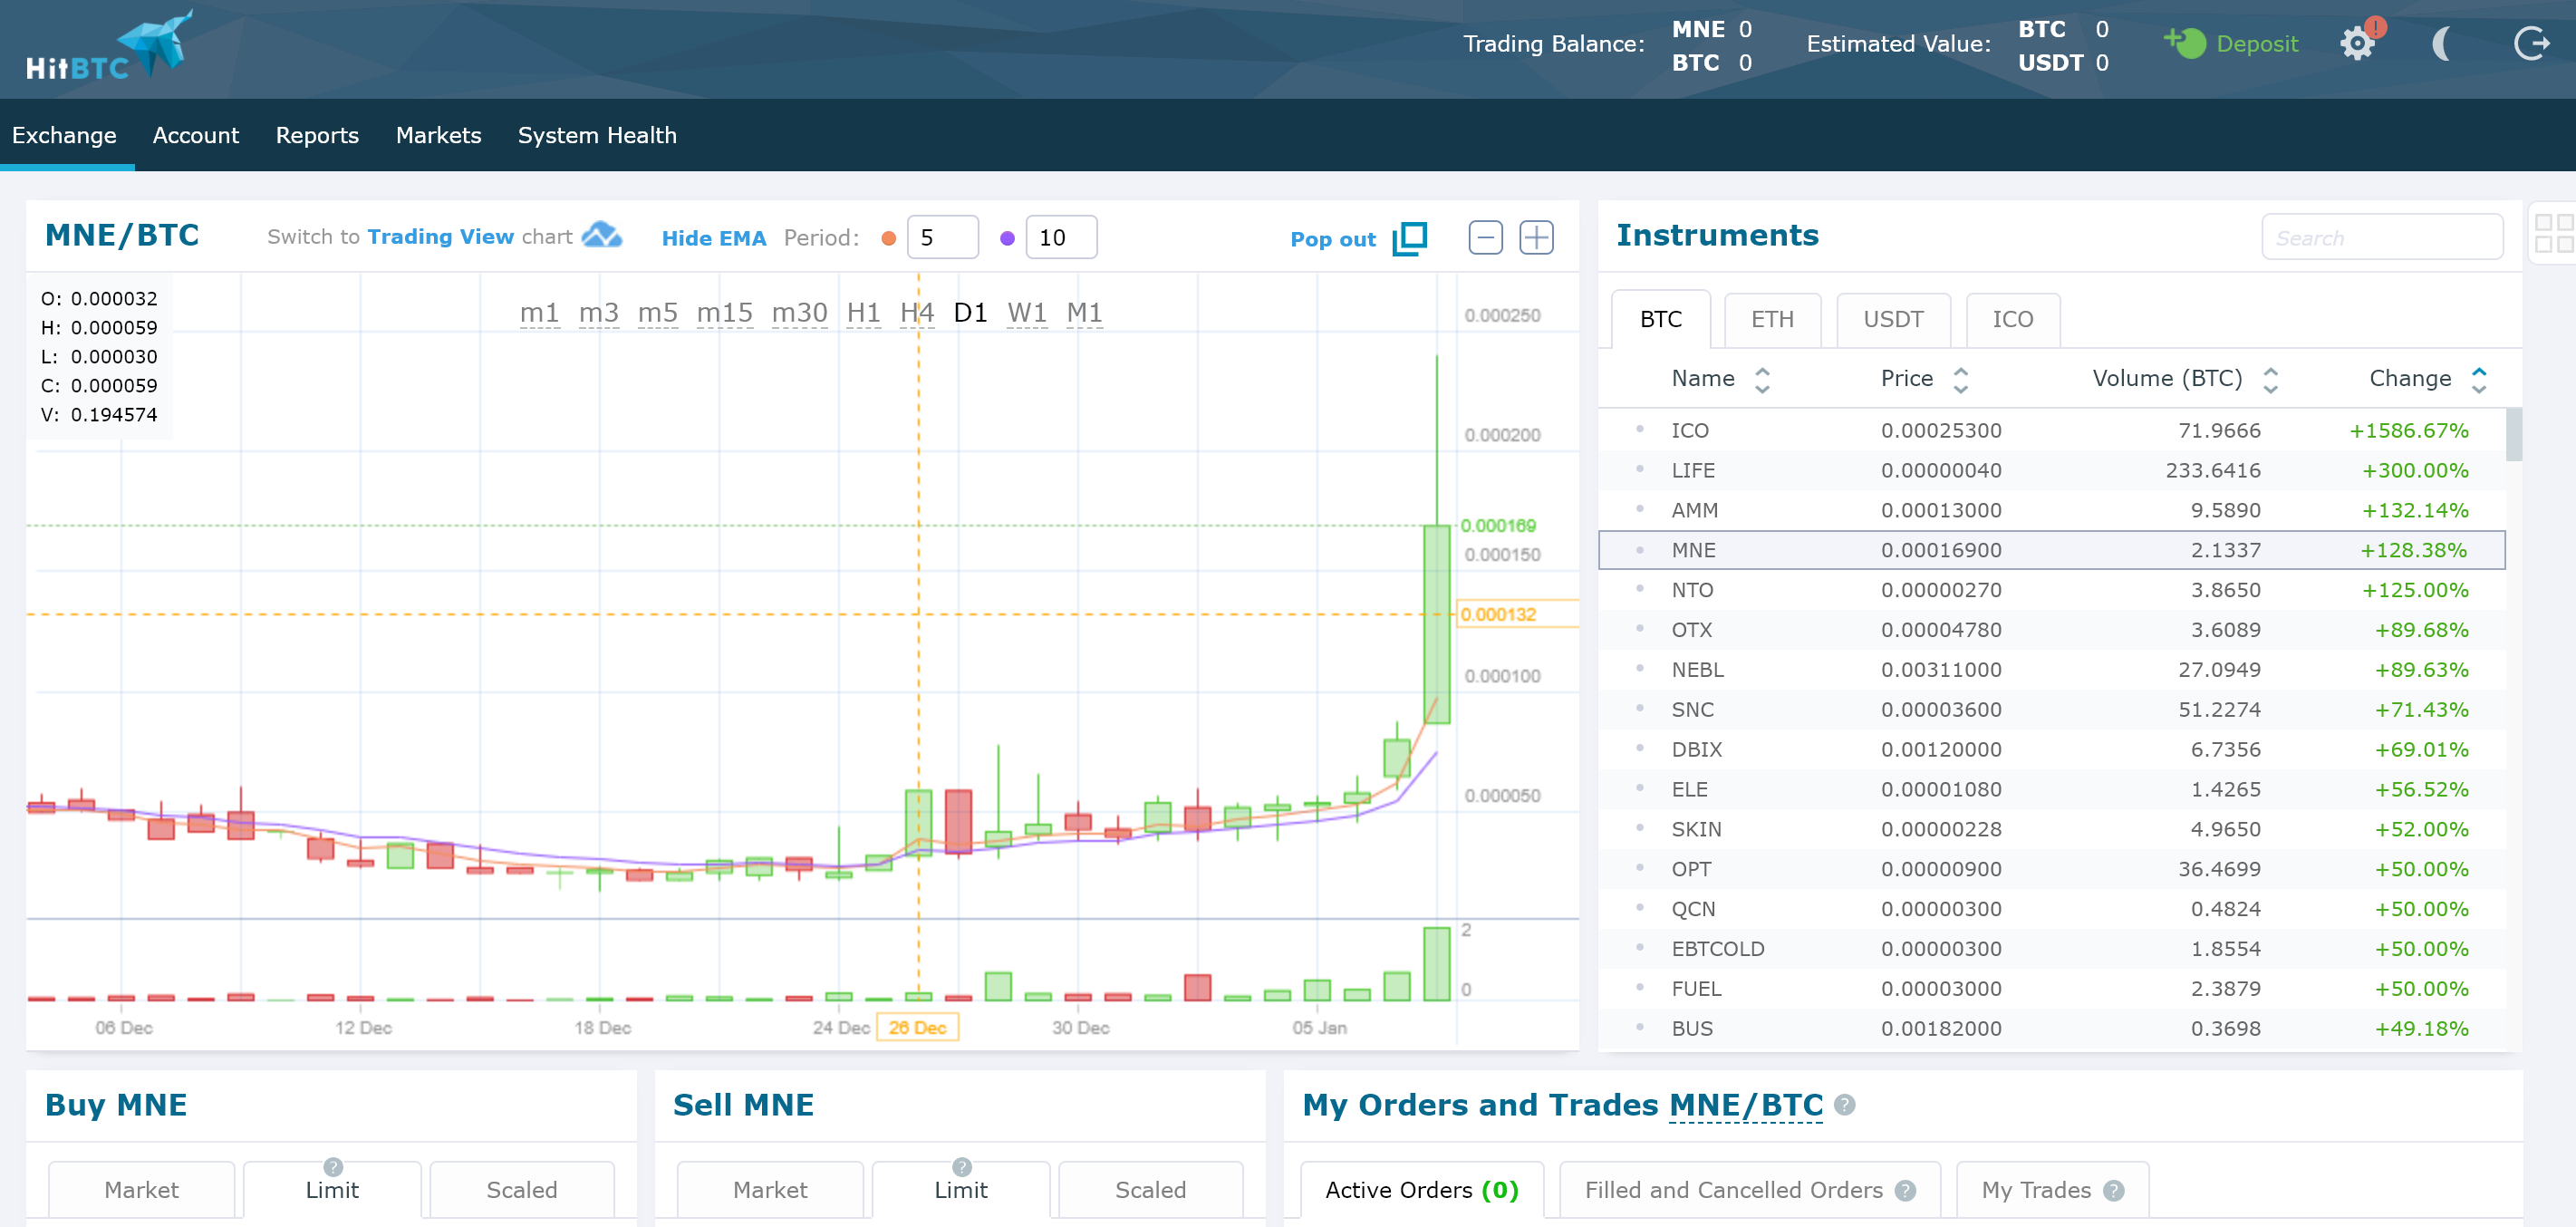The image size is (2576, 1227).
Task: Expand the Price column sort chevron
Action: pos(1961,378)
